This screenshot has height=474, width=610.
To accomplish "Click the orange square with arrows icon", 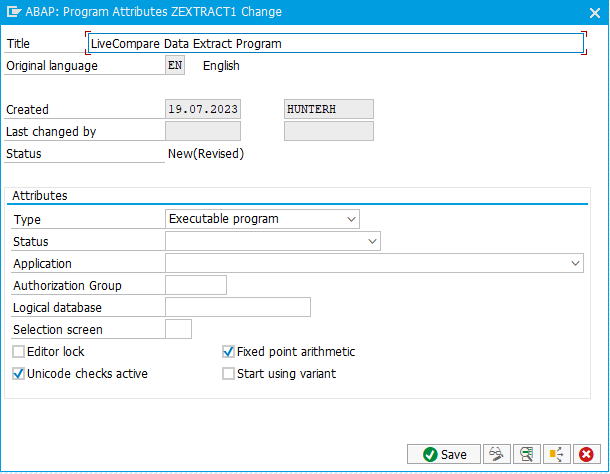I will pyautogui.click(x=557, y=454).
